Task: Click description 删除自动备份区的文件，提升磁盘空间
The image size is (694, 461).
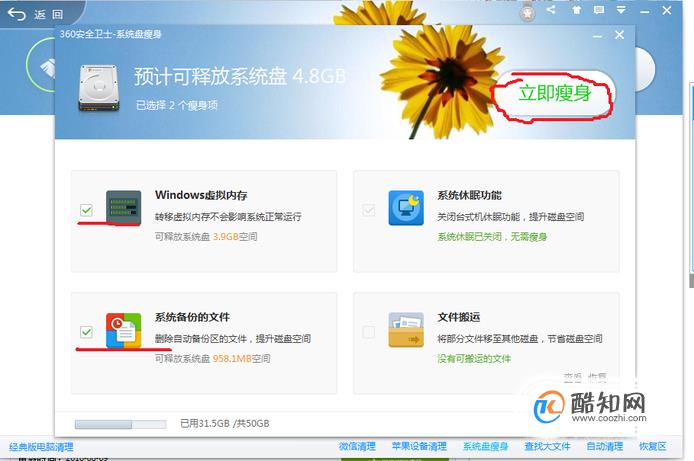Action: 233,338
